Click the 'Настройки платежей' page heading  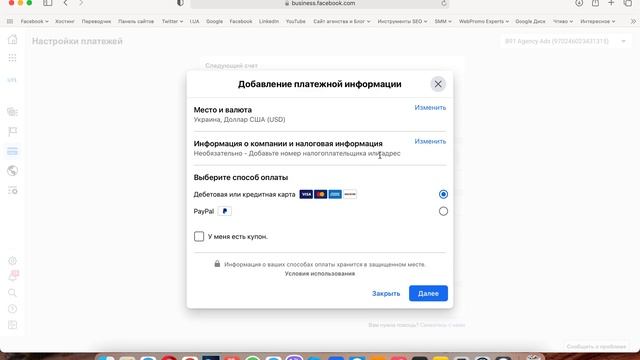point(77,41)
